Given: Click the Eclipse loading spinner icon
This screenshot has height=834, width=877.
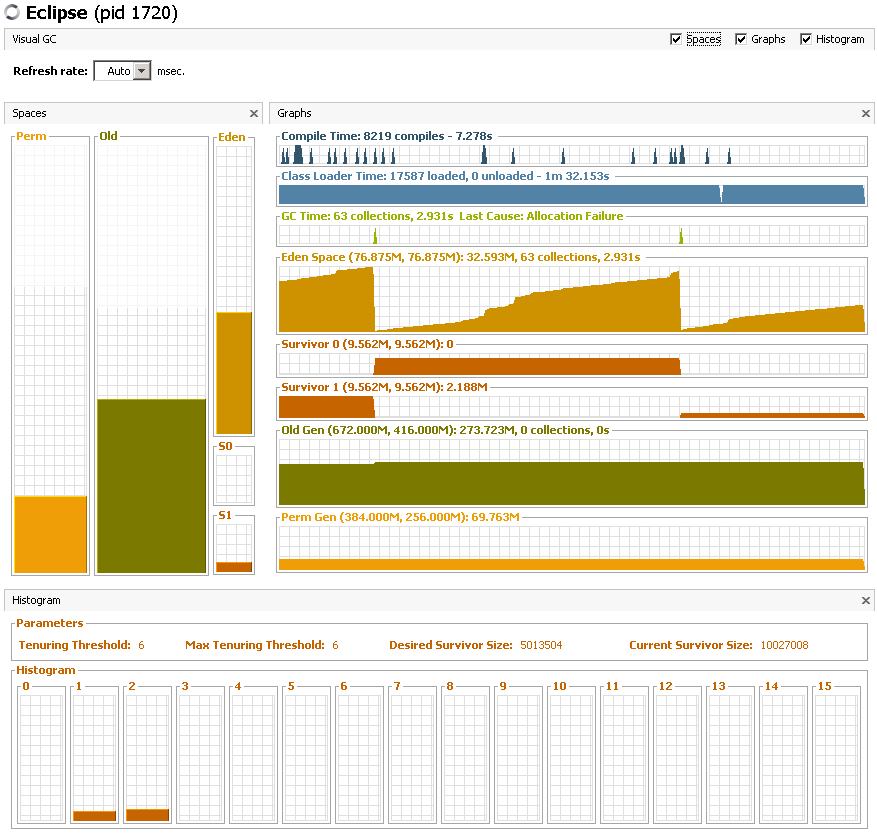Looking at the screenshot, I should point(12,12).
